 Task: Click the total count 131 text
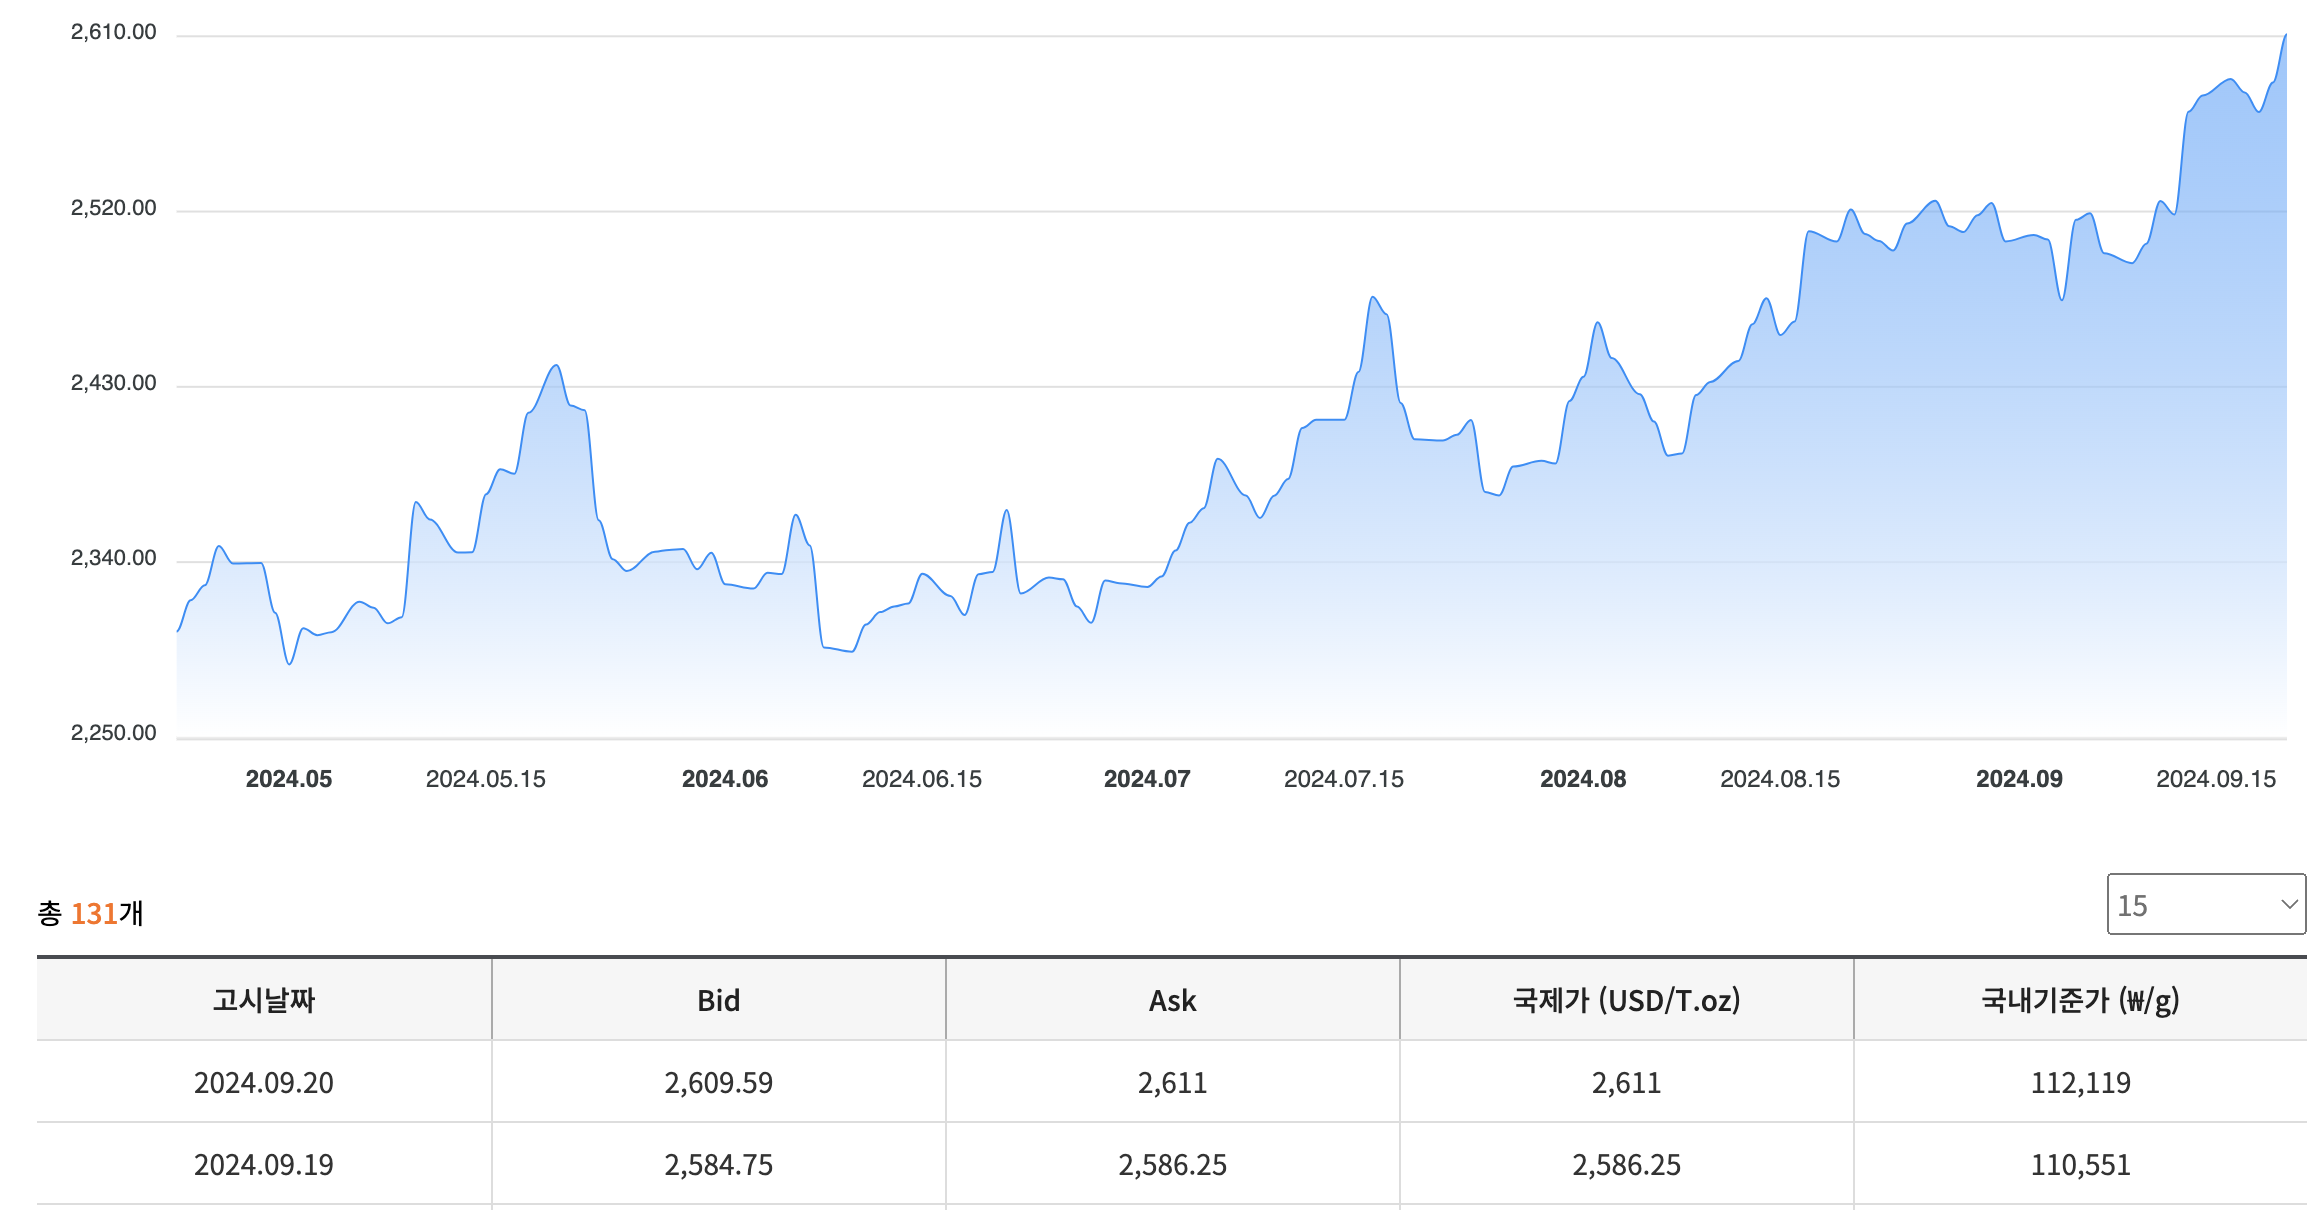(x=94, y=913)
